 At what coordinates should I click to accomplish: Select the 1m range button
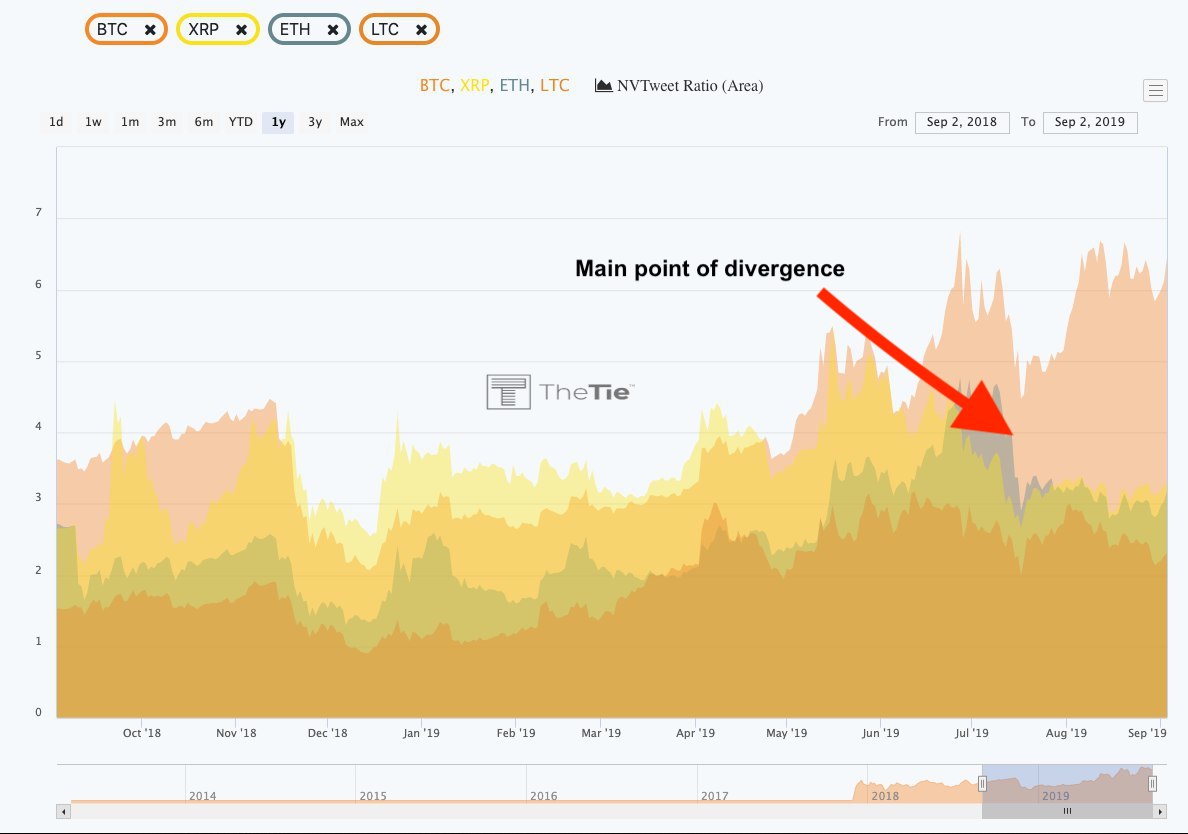click(x=130, y=122)
